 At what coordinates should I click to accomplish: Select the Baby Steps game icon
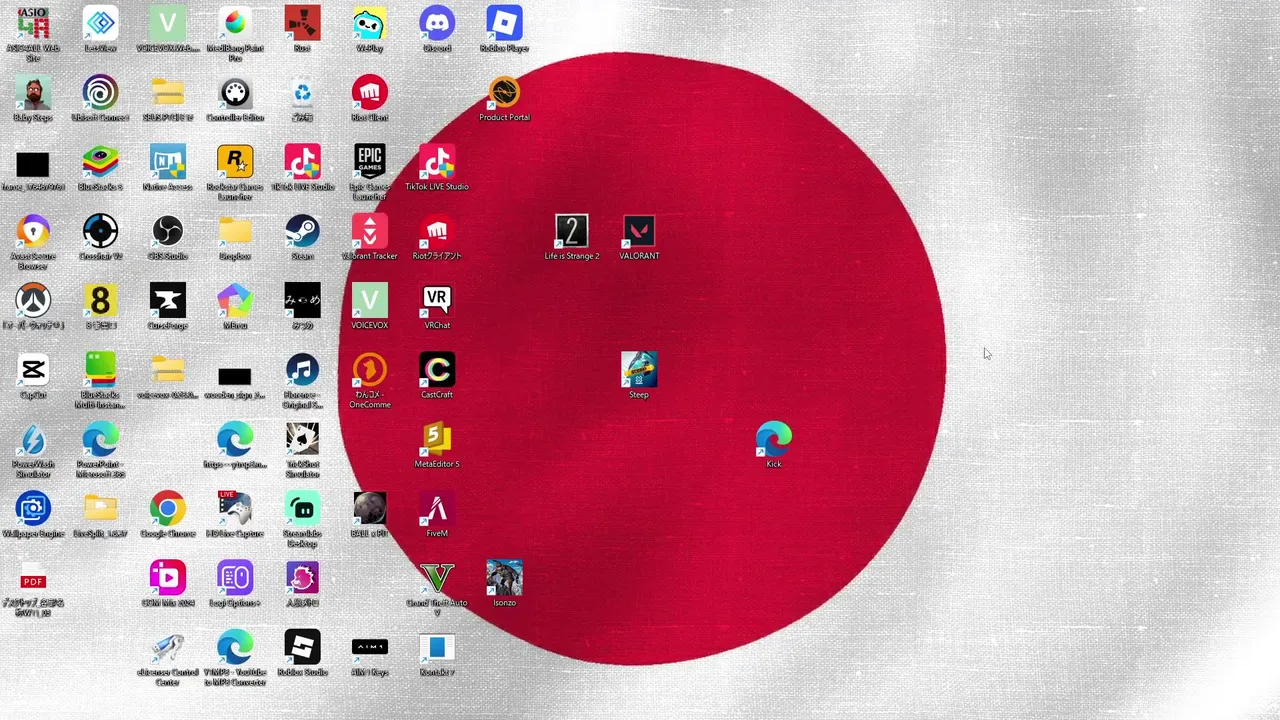pyautogui.click(x=33, y=93)
